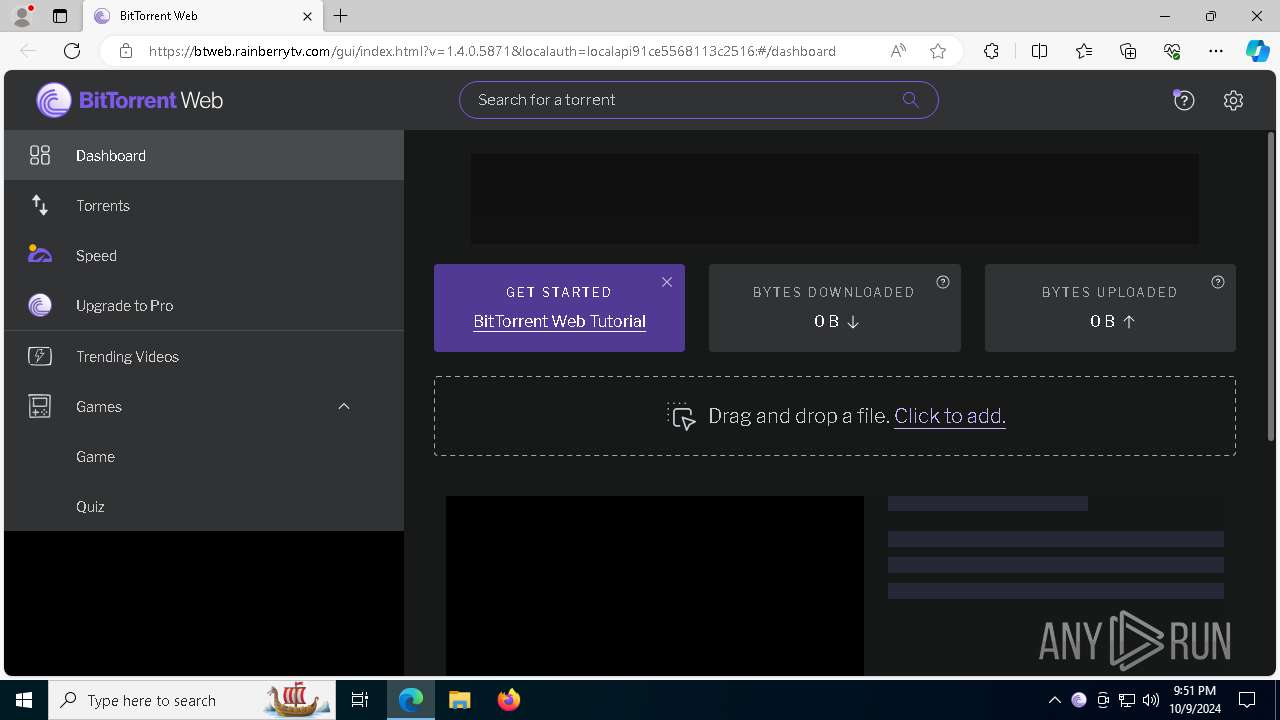Image resolution: width=1280 pixels, height=720 pixels.
Task: Focus the Search for a torrent field
Action: click(x=699, y=99)
